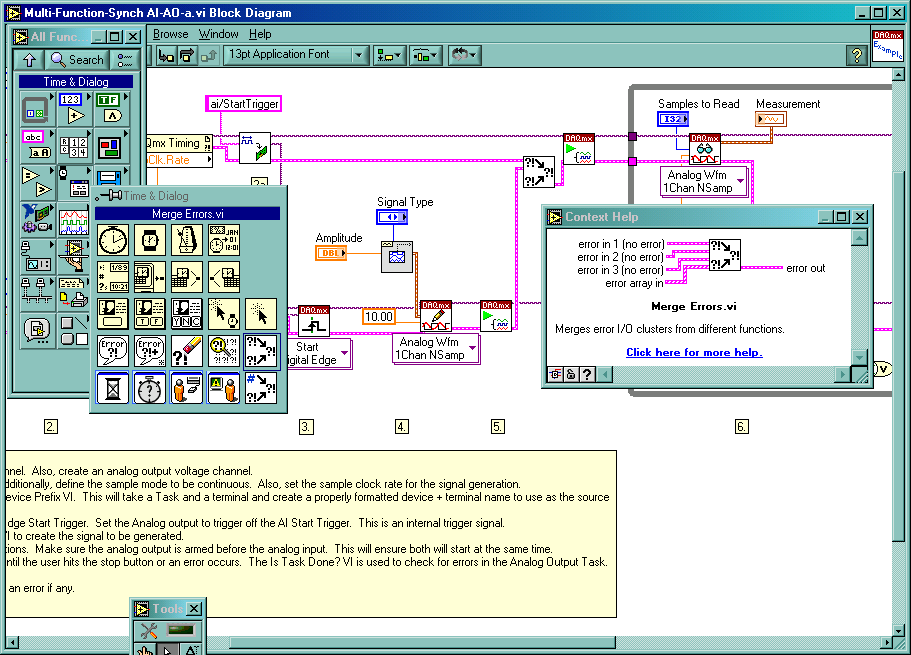Click Merge Errors node on block diagram
Viewport: 911px width, 655px height.
[x=539, y=171]
